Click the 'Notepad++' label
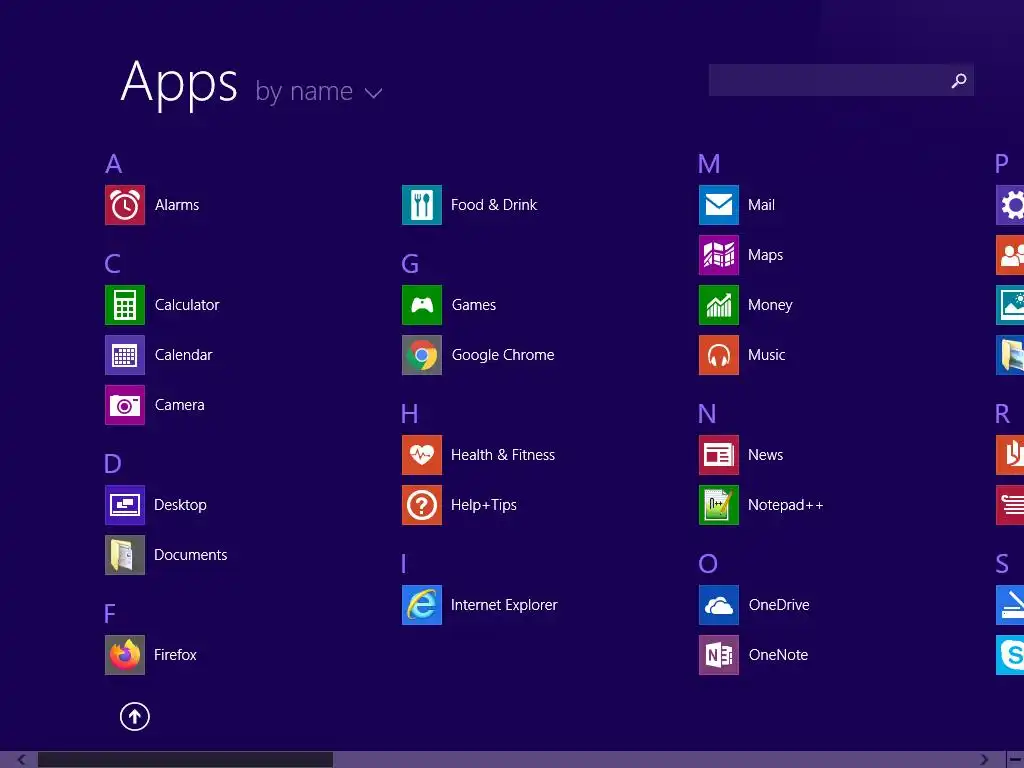 pyautogui.click(x=786, y=505)
